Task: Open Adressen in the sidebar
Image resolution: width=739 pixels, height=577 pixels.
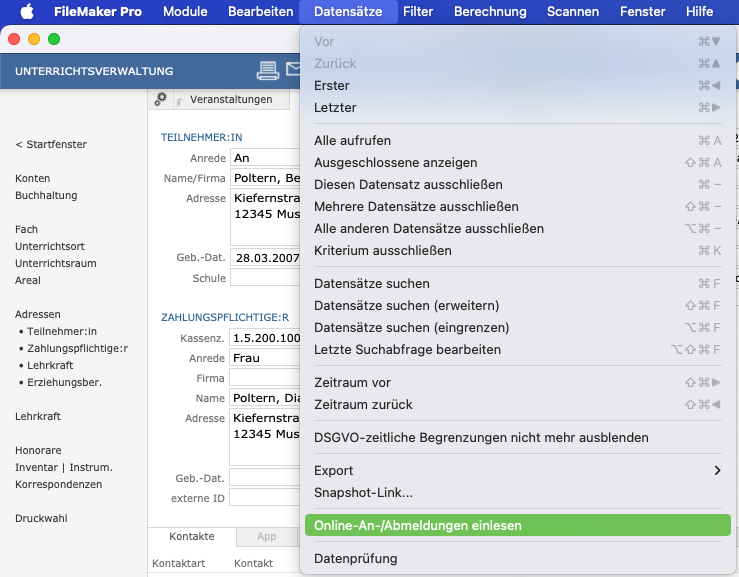Action: 38,314
